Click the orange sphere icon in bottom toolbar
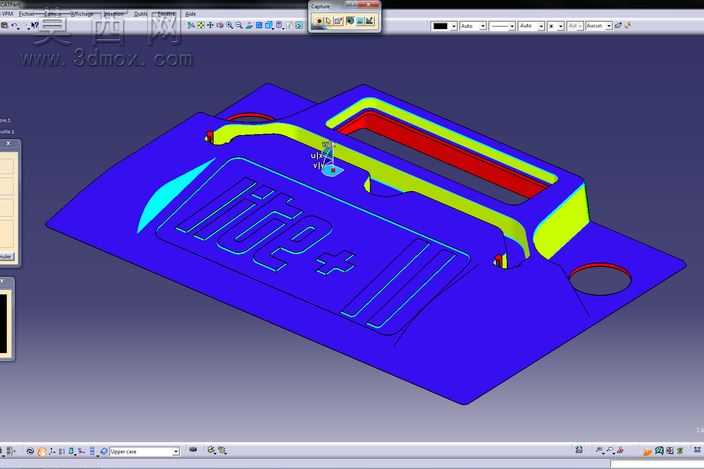The width and height of the screenshot is (704, 469). pos(41,451)
